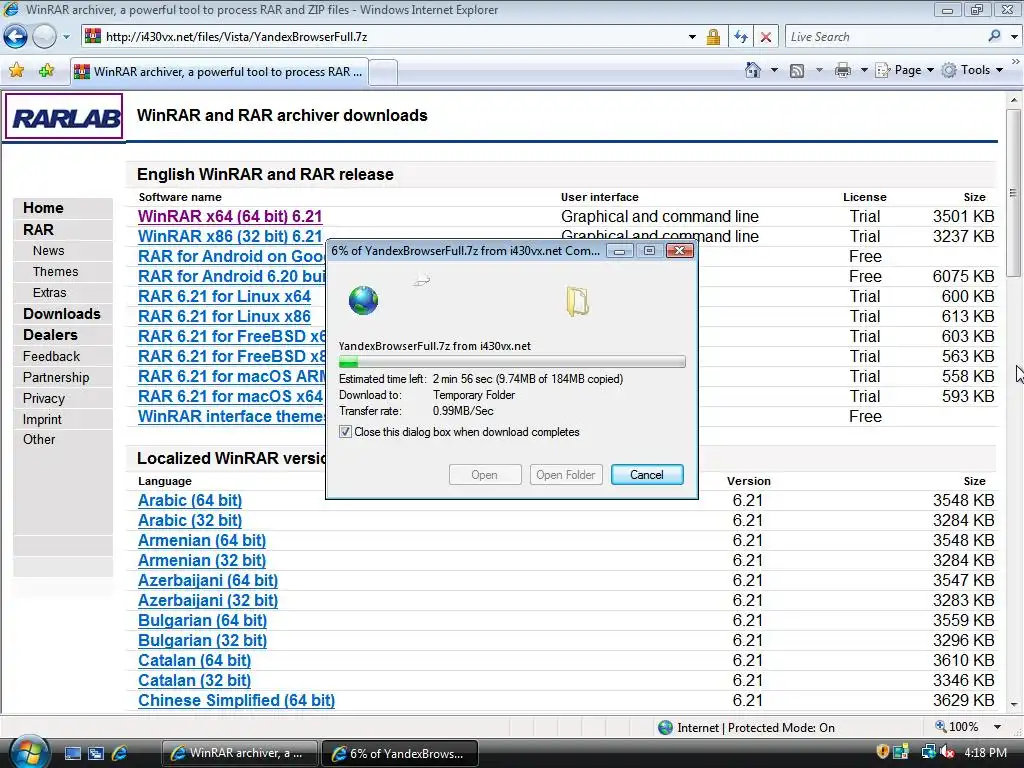Click the Refresh page icon
This screenshot has height=768, width=1024.
coord(741,37)
